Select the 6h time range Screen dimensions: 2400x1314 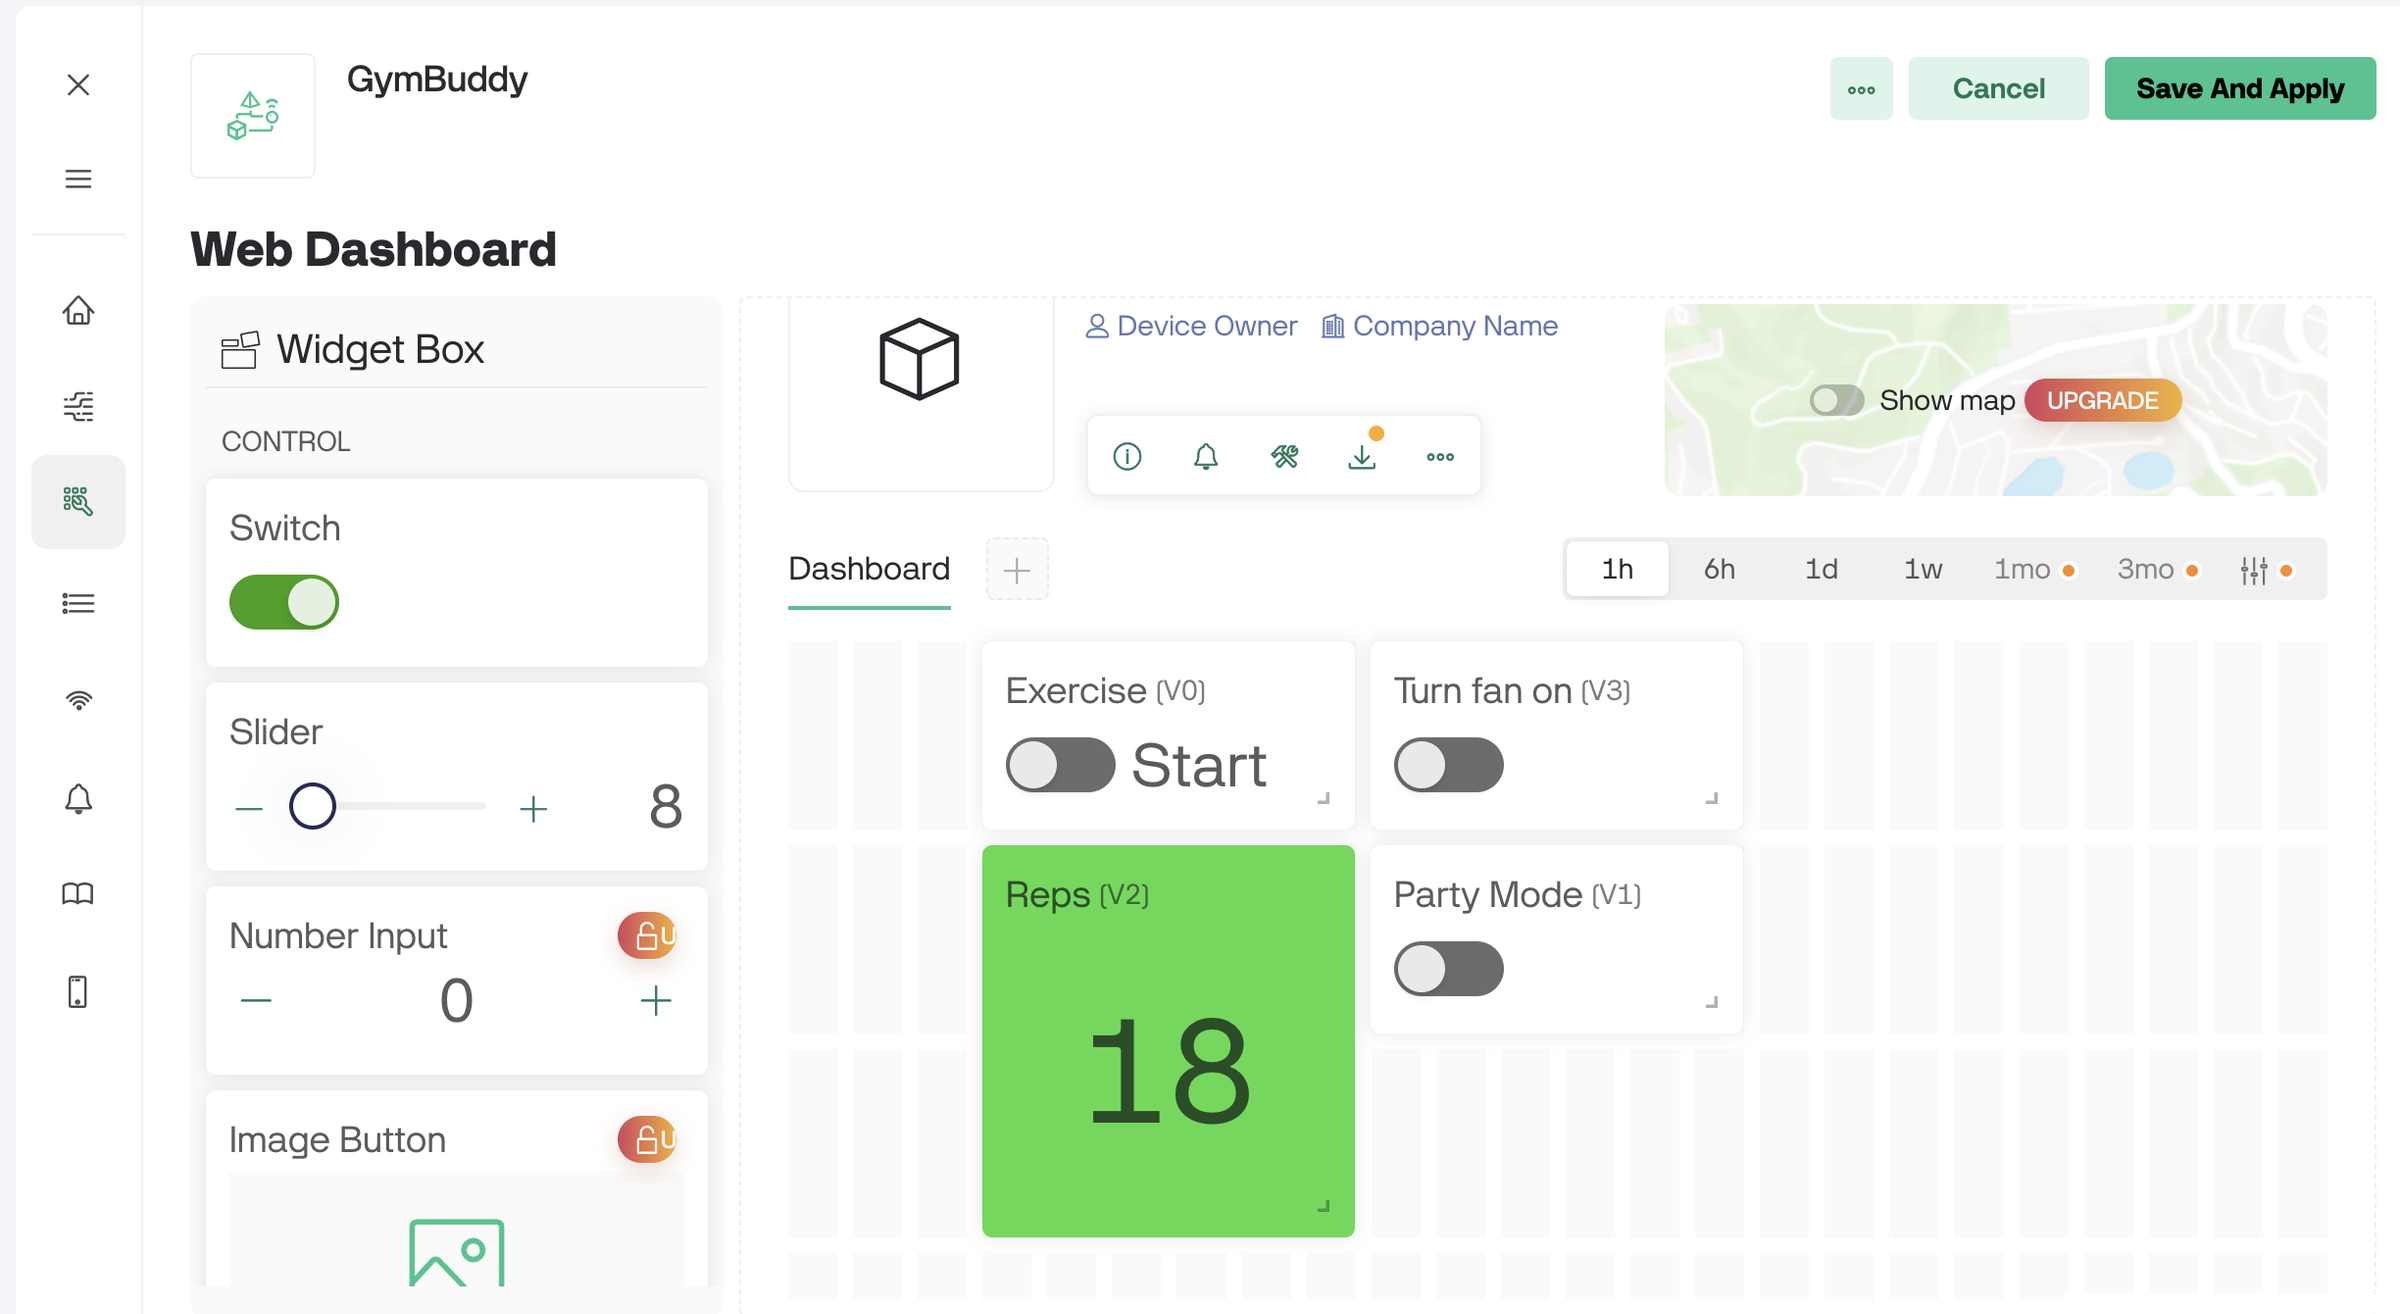coord(1719,569)
